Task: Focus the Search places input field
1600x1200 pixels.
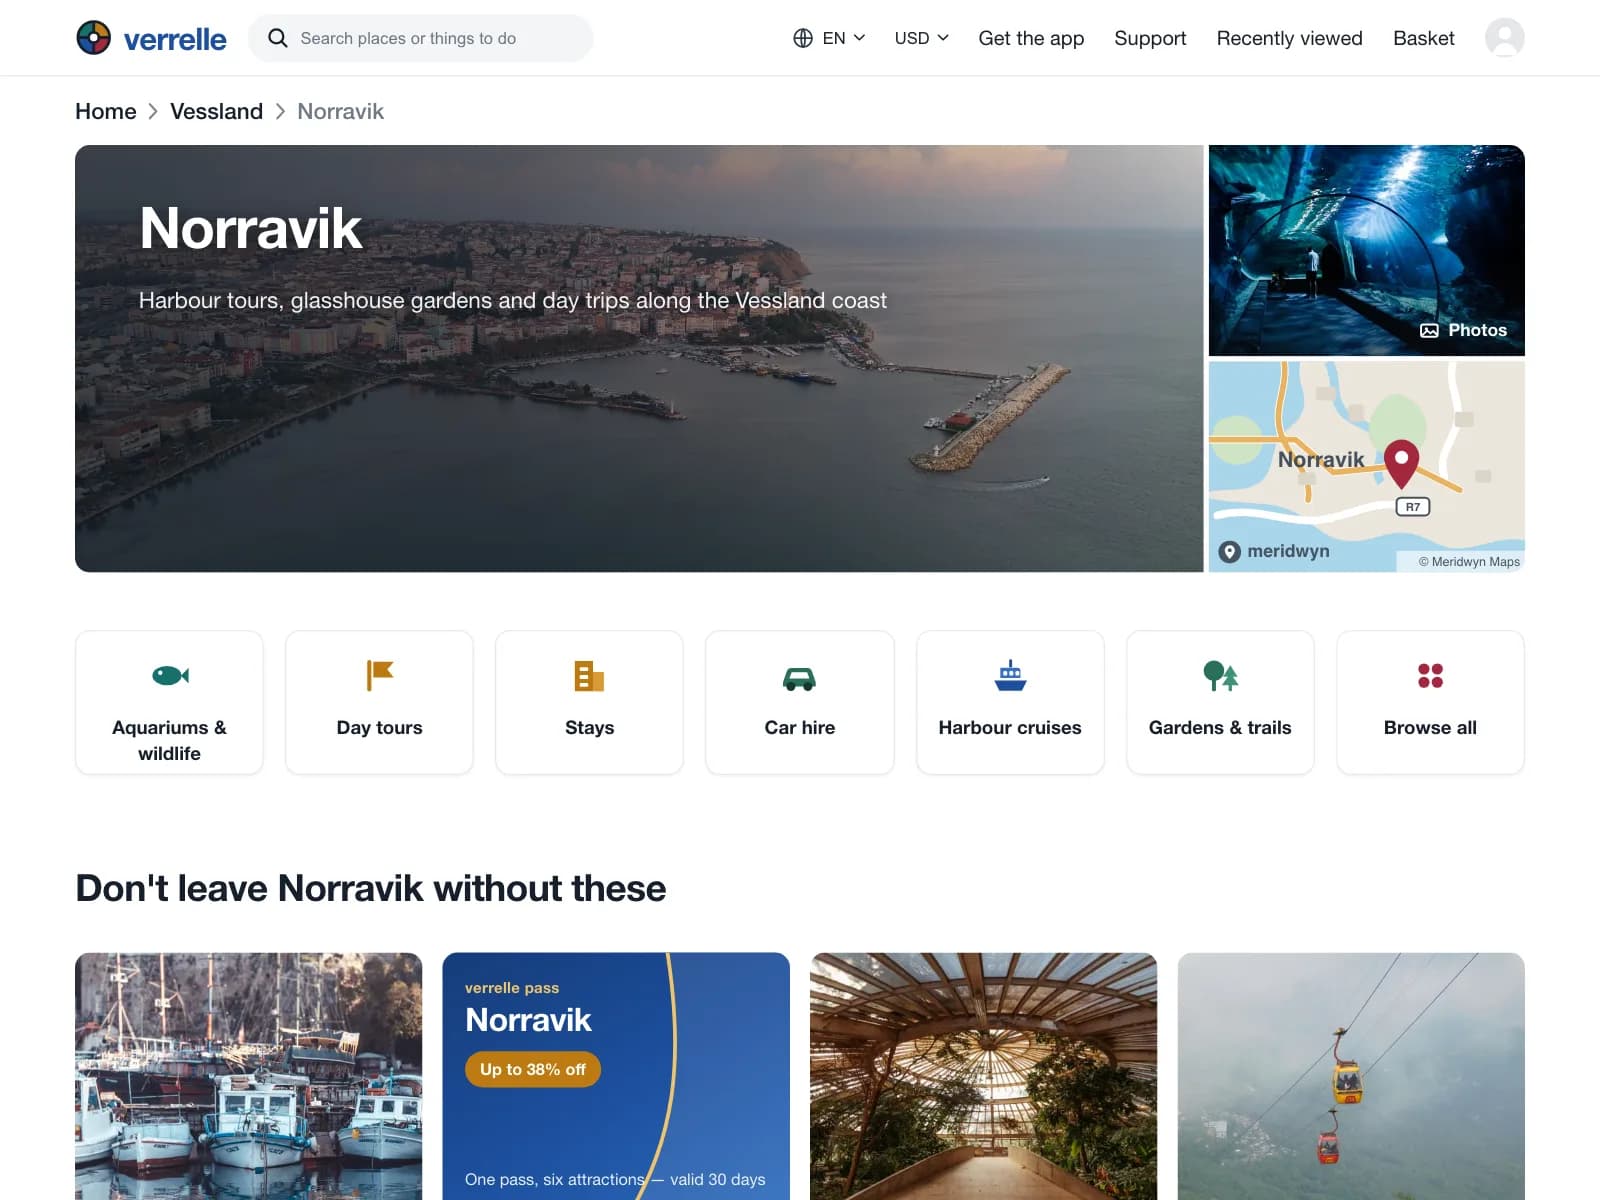Action: [420, 38]
